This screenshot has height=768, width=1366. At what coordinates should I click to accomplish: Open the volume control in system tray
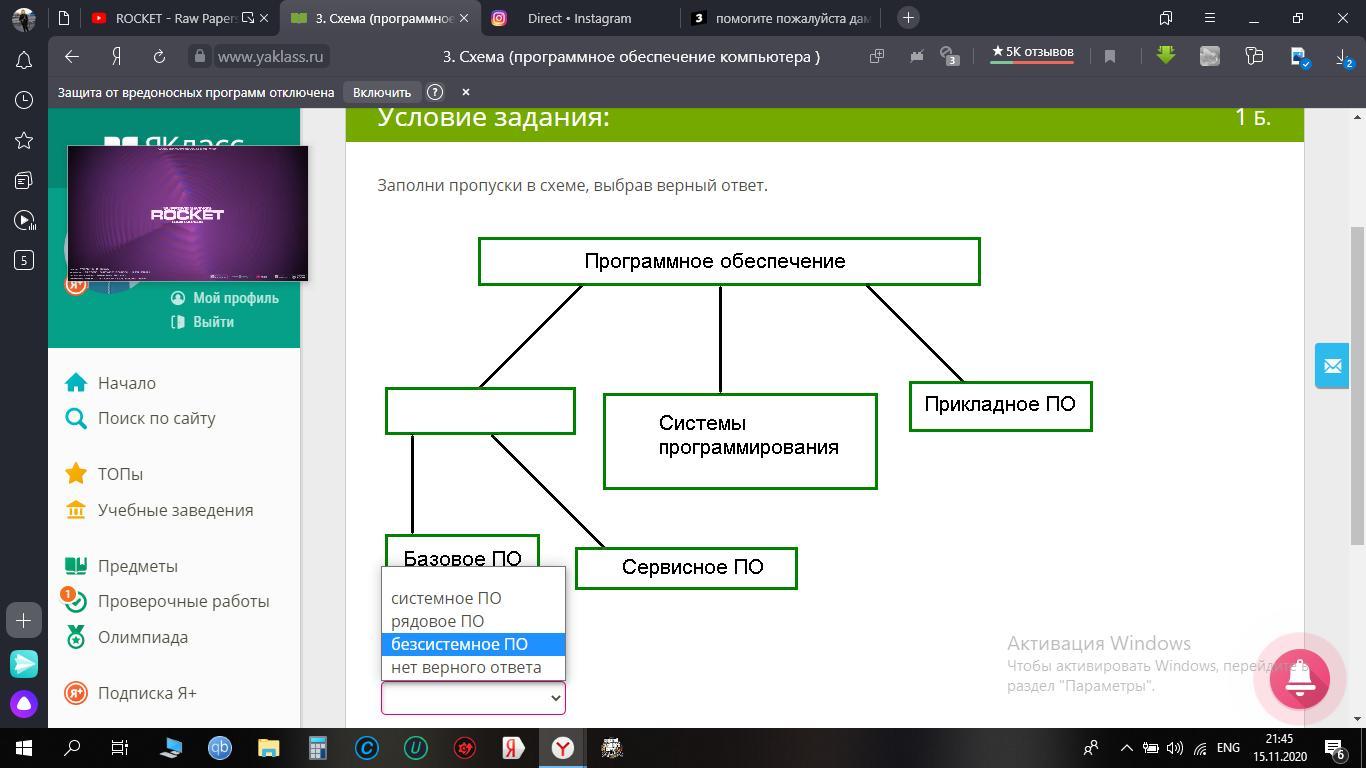coord(1175,748)
